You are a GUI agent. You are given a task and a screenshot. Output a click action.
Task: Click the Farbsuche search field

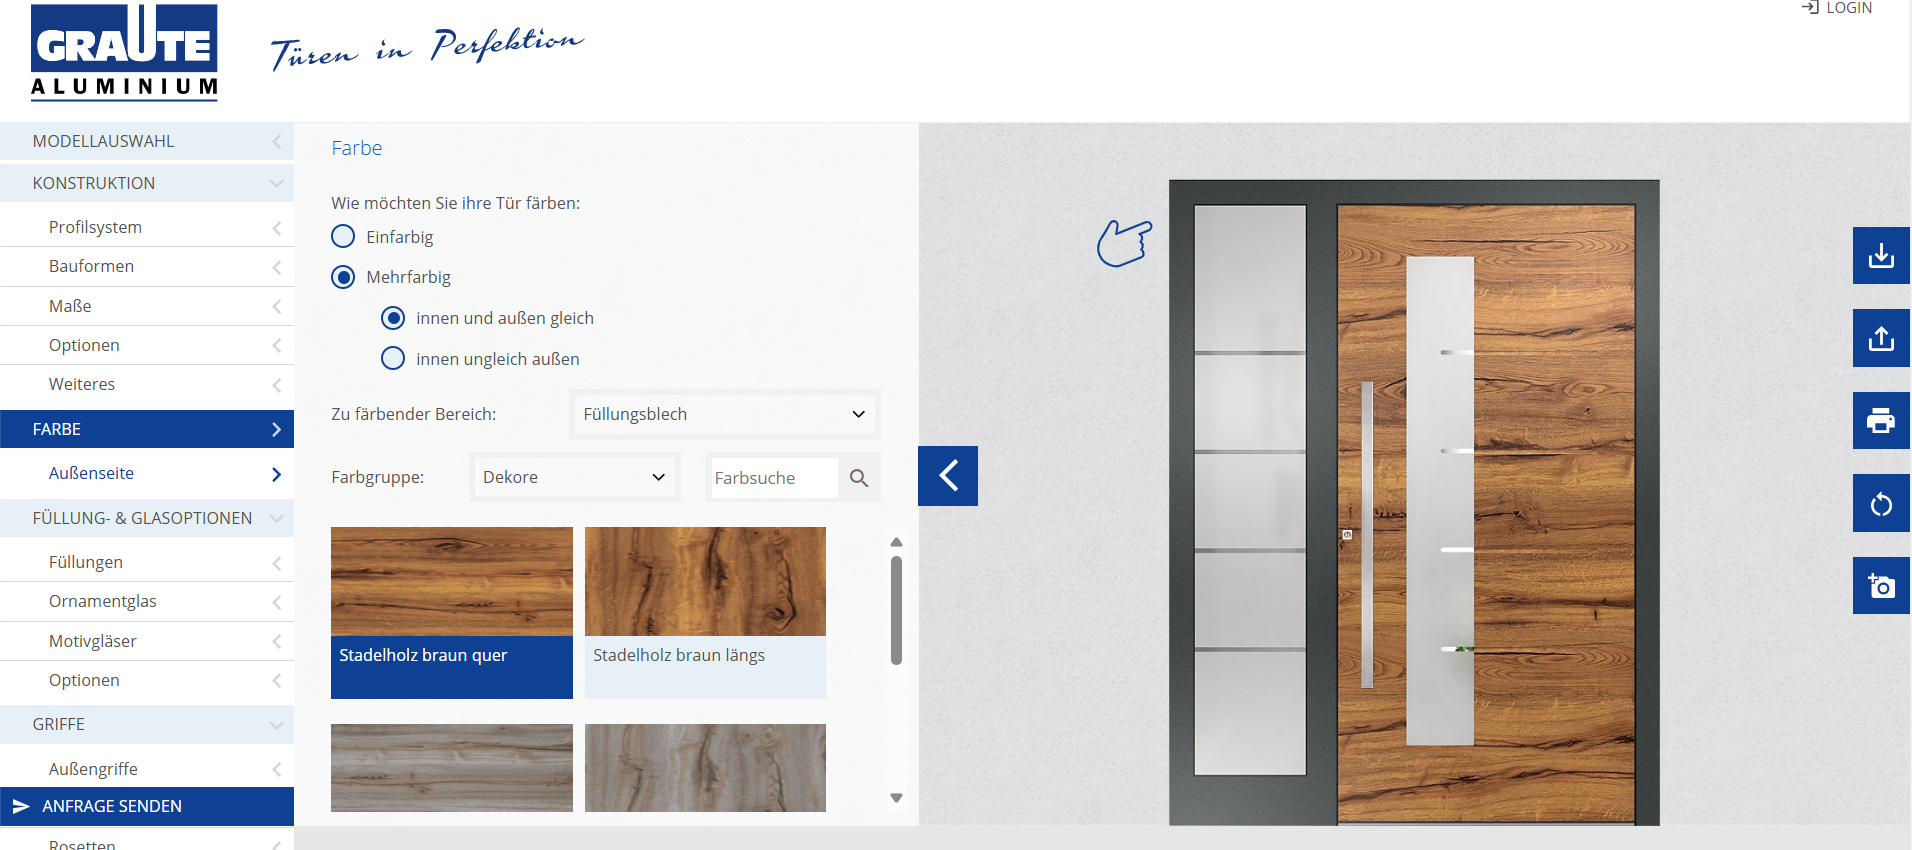click(x=773, y=478)
